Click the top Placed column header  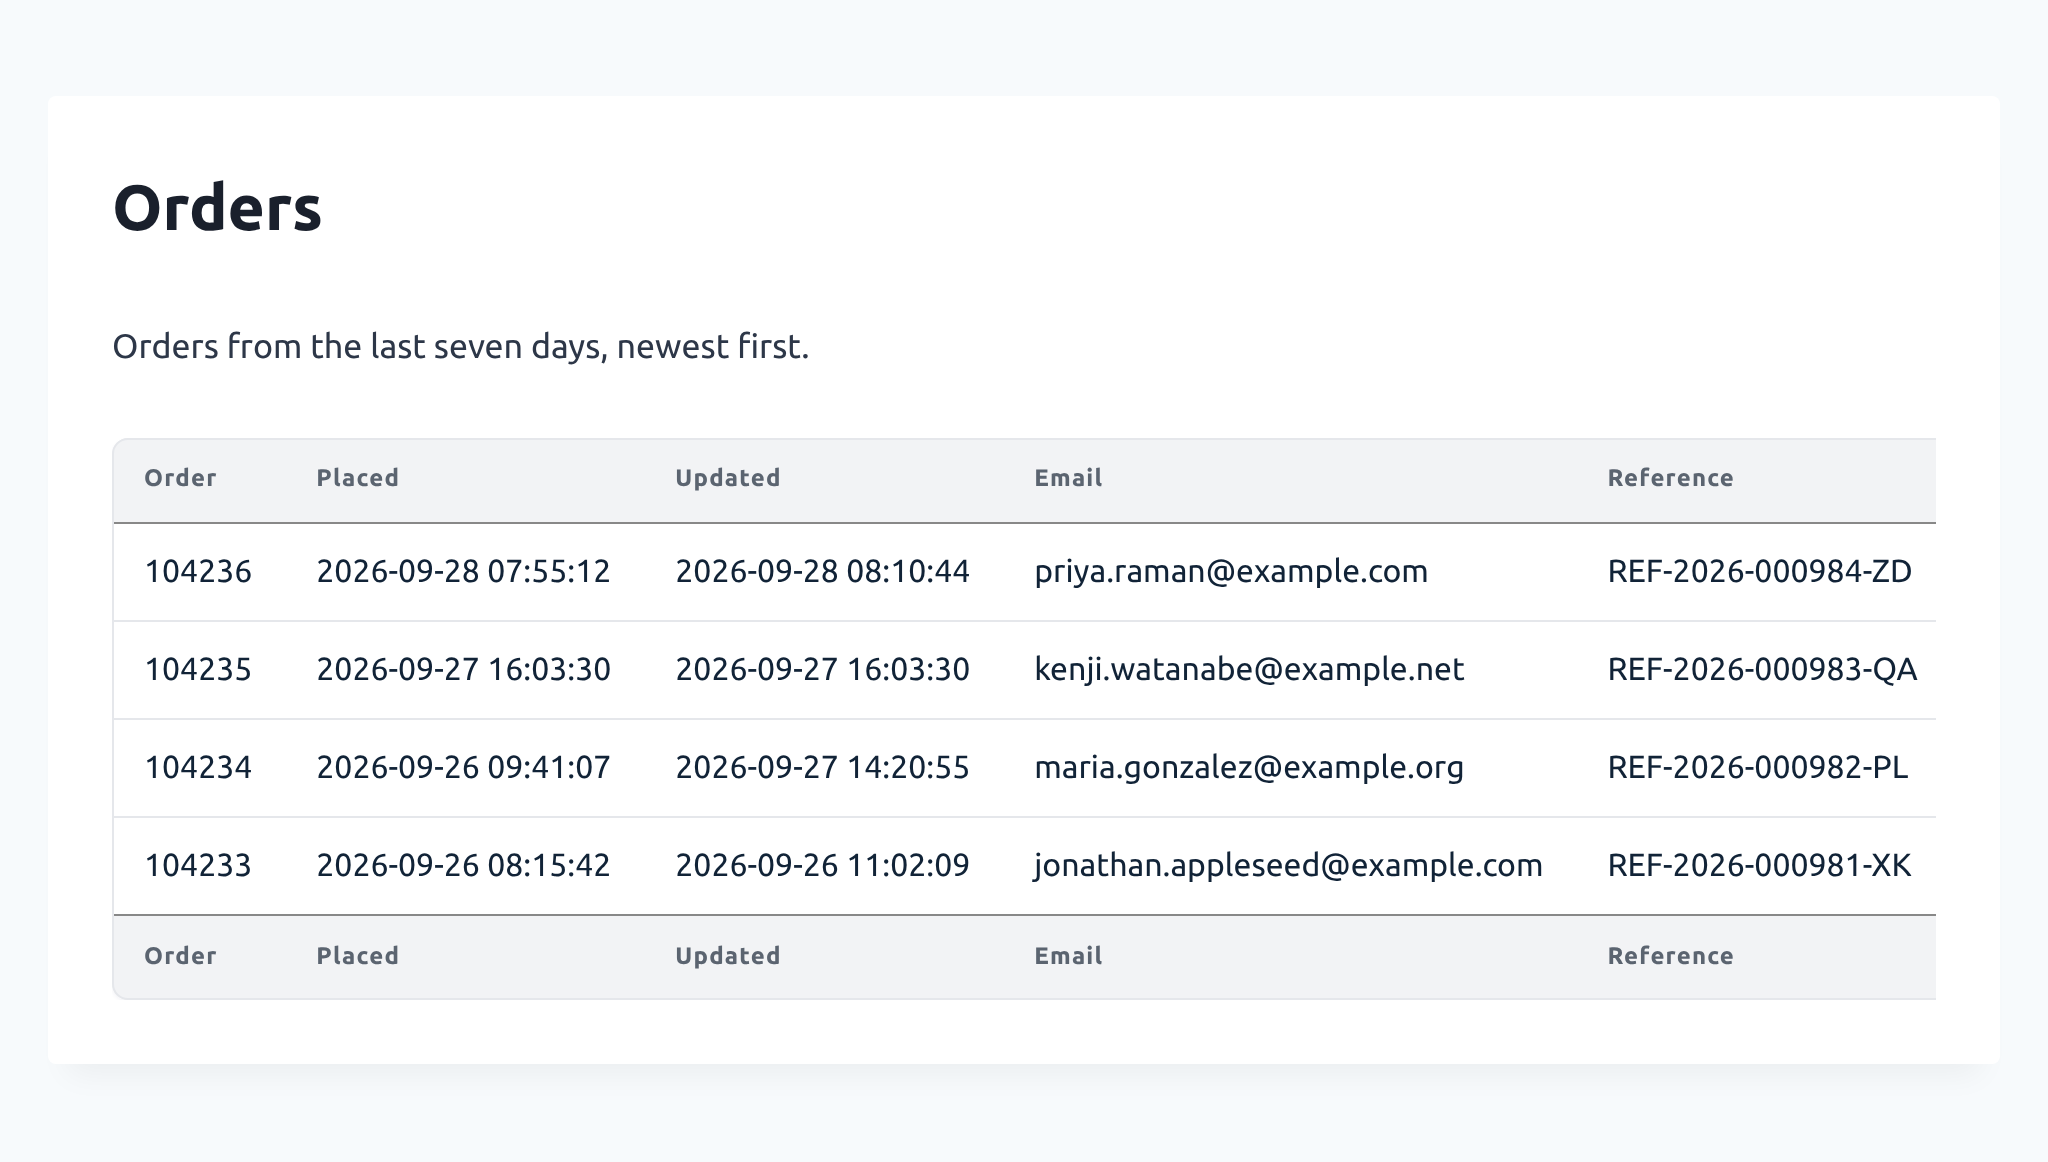pos(357,478)
